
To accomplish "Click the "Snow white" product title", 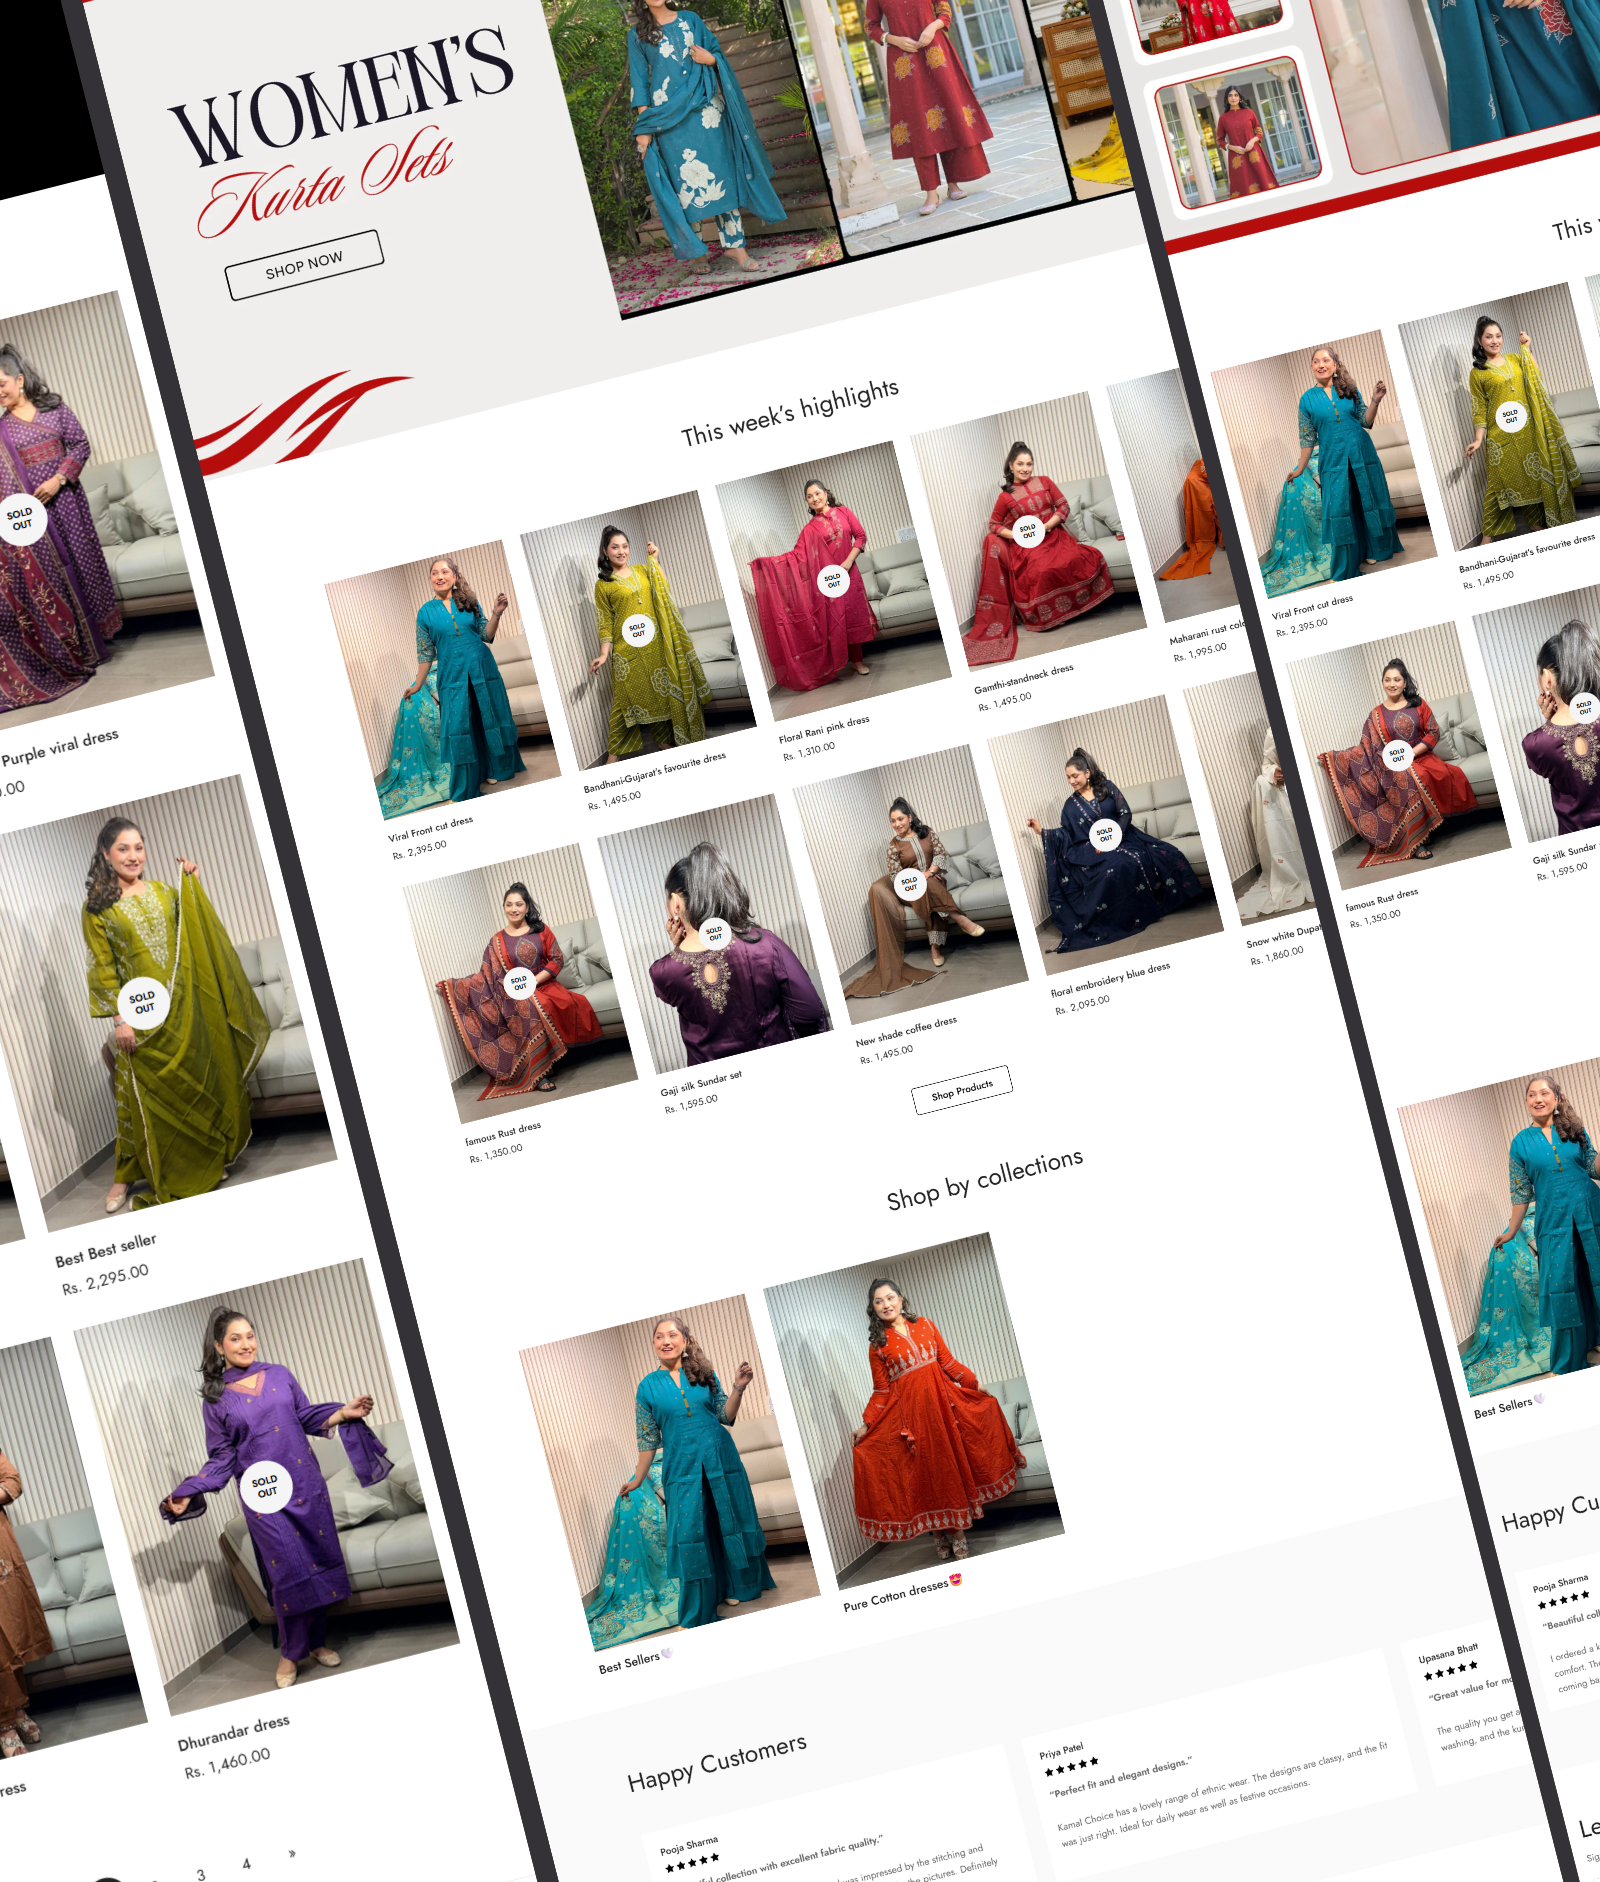I will pyautogui.click(x=1283, y=936).
